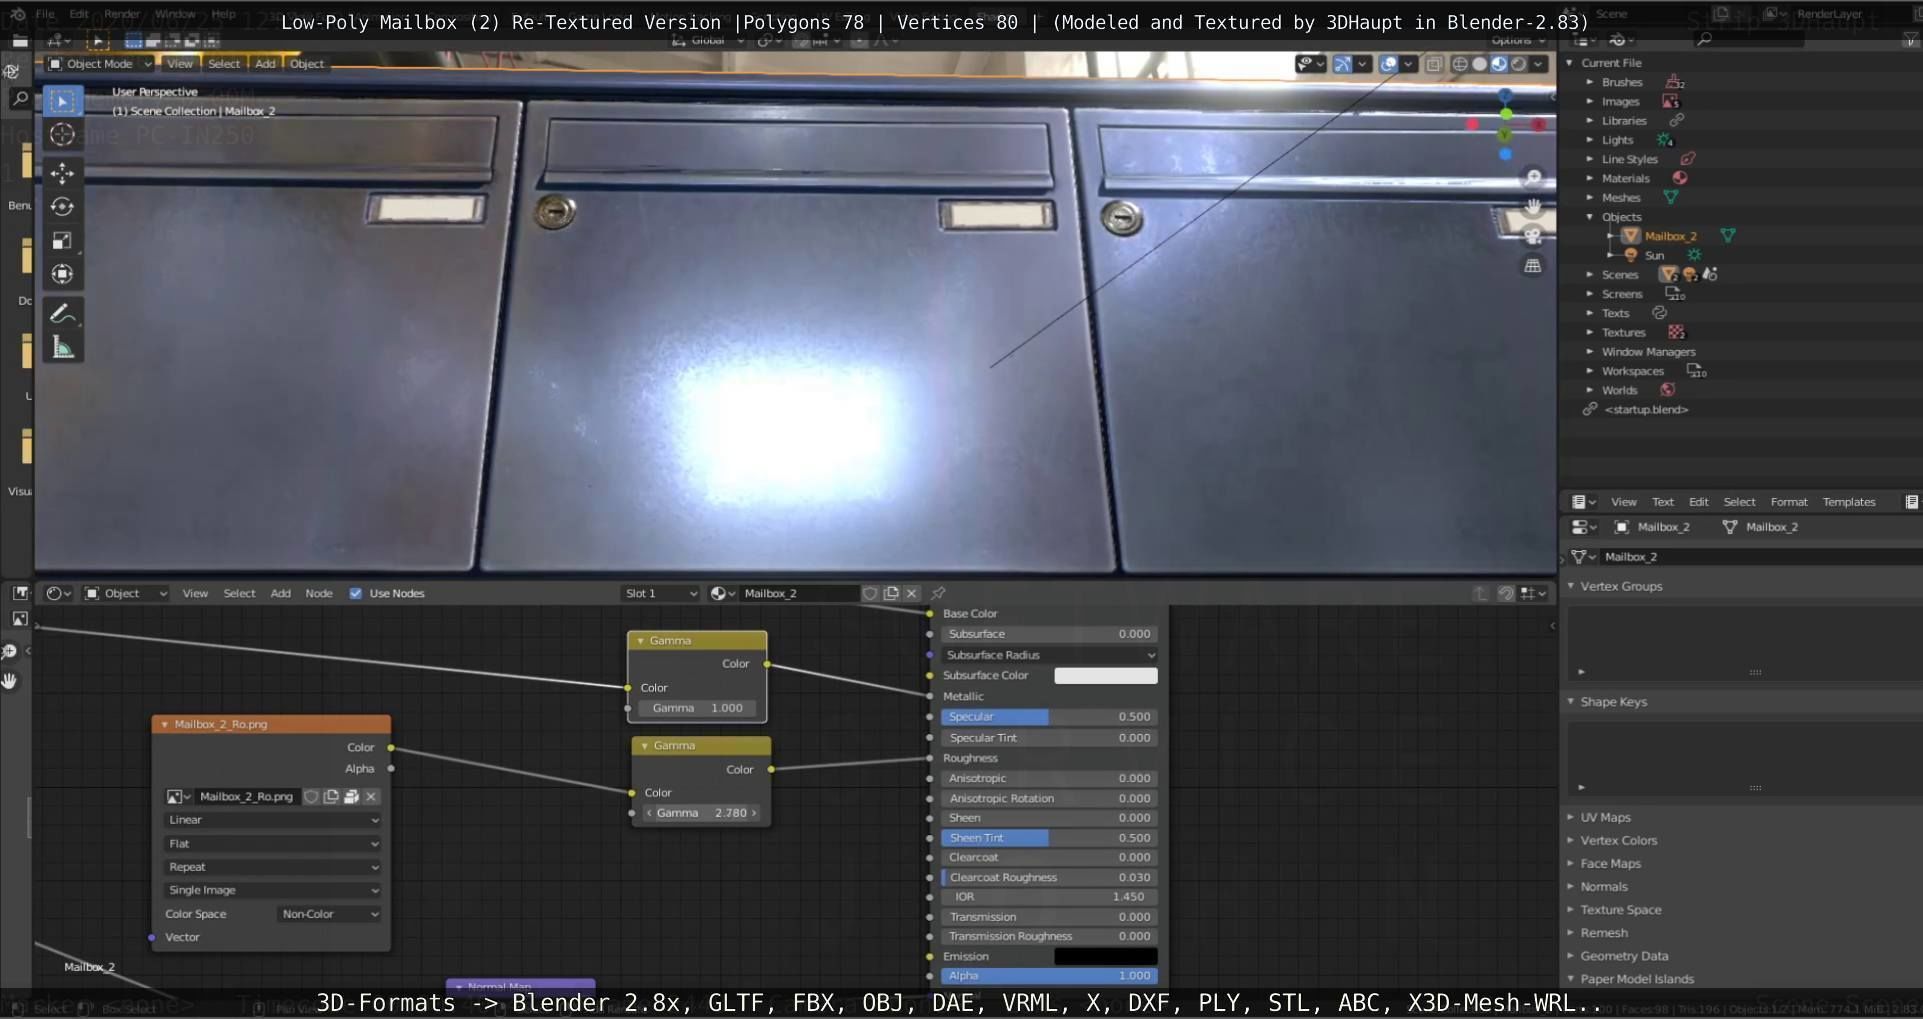The width and height of the screenshot is (1923, 1019).
Task: Switch perspective/orthographic with the grid gizmo
Action: [1533, 266]
